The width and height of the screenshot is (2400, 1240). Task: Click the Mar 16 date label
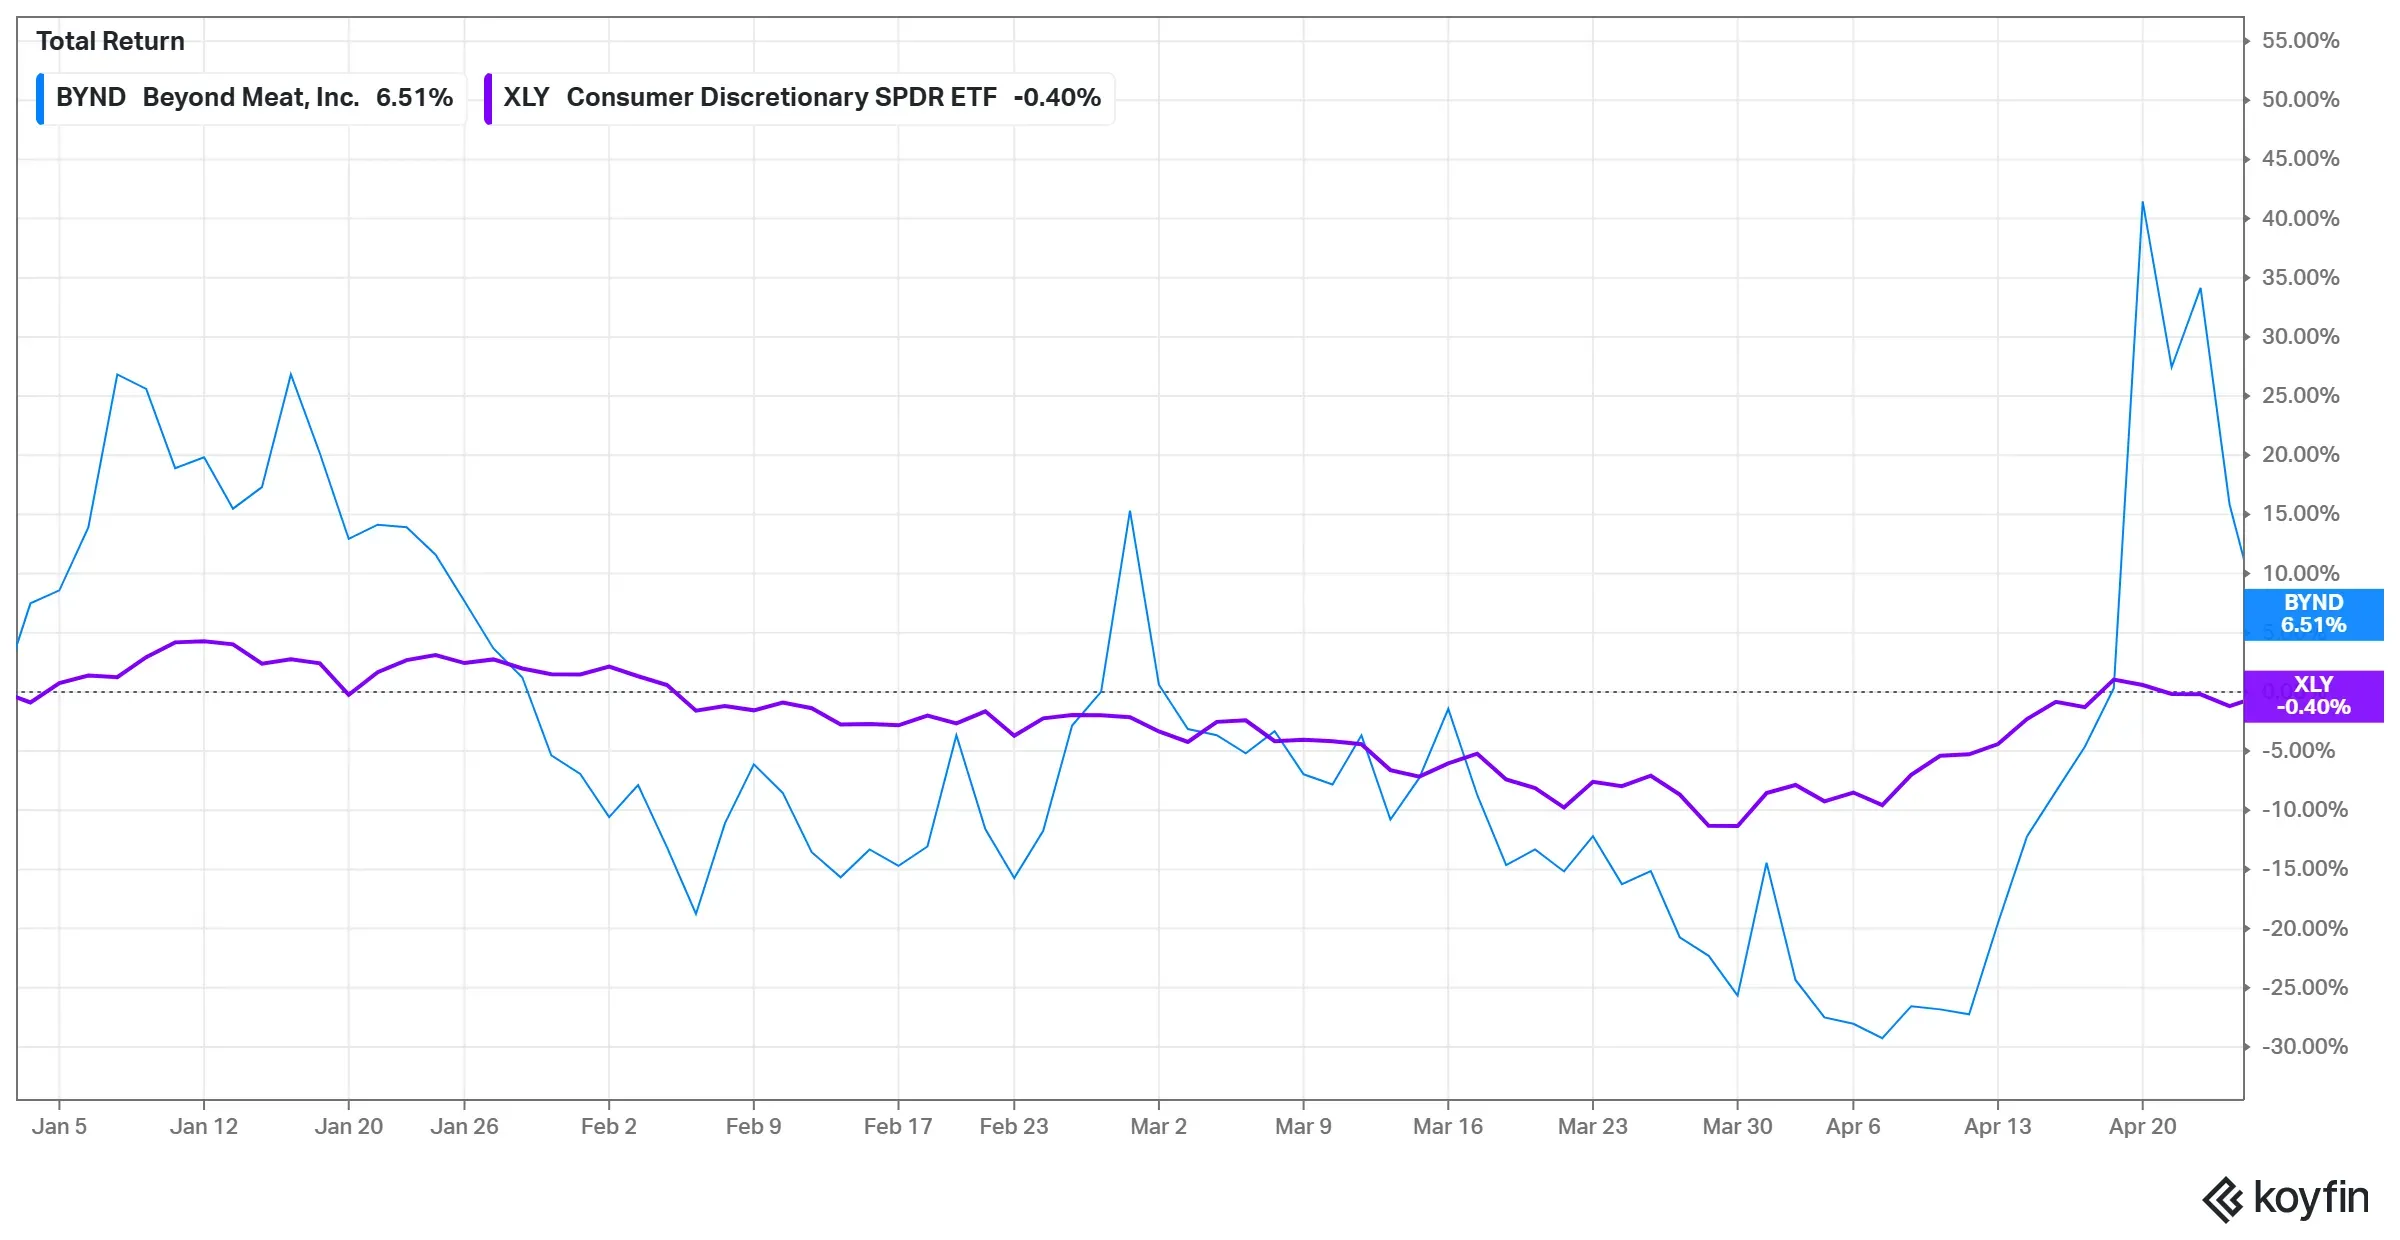[1448, 1126]
